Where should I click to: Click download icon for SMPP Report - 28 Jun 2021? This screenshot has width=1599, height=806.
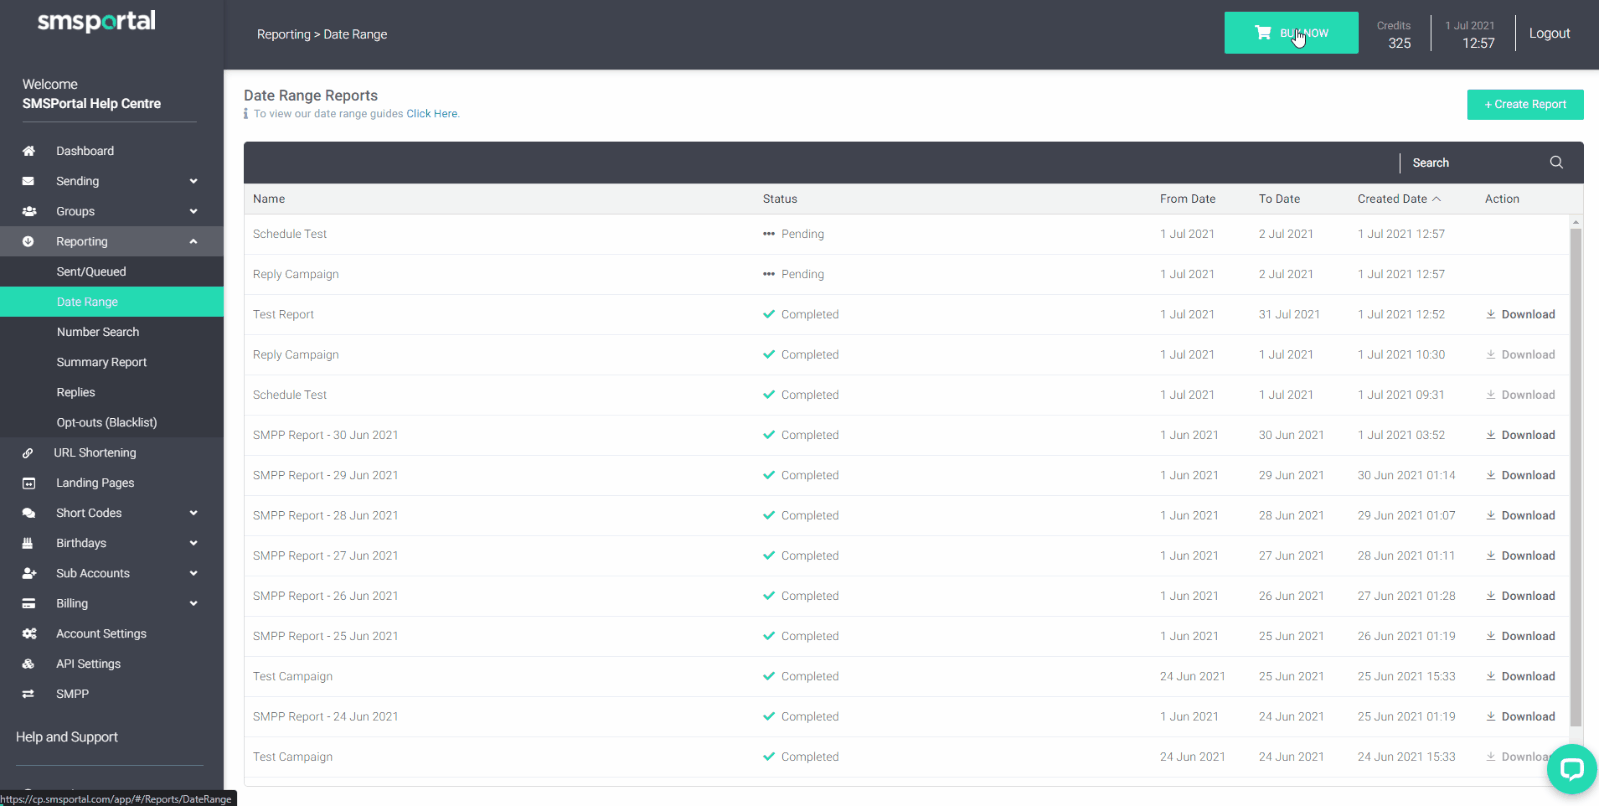coord(1491,515)
